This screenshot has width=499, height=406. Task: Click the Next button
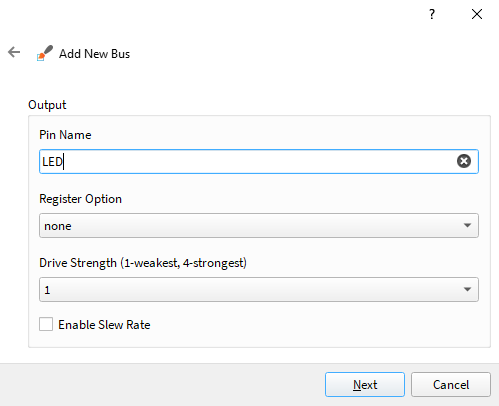365,385
